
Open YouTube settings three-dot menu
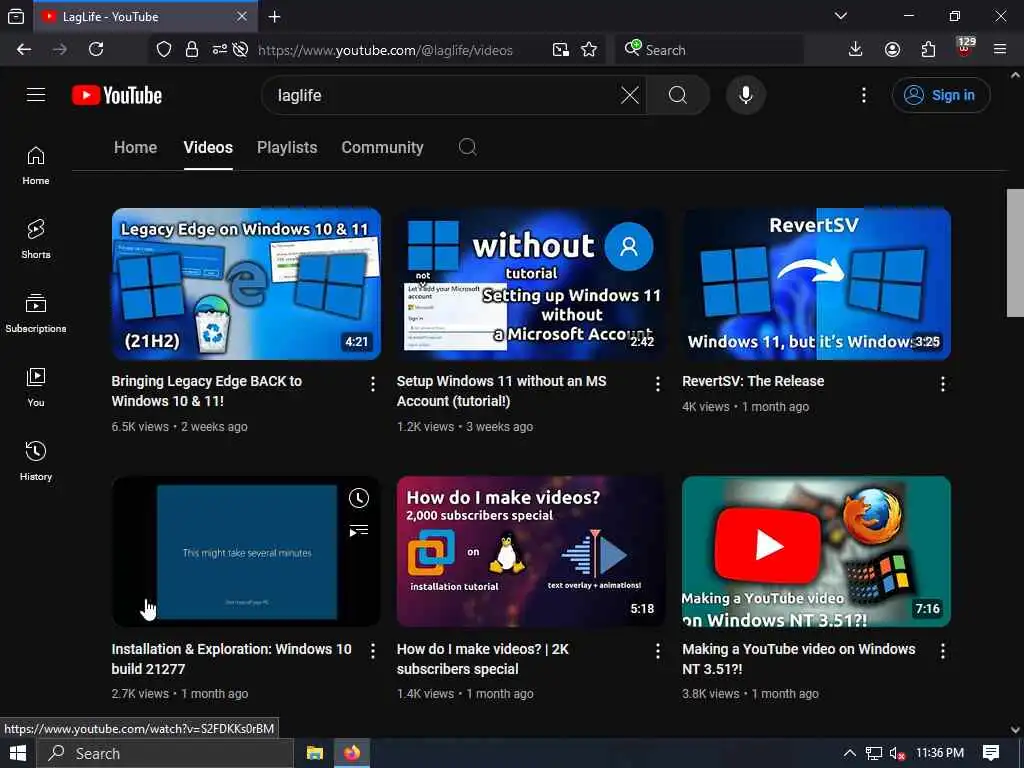coord(863,95)
